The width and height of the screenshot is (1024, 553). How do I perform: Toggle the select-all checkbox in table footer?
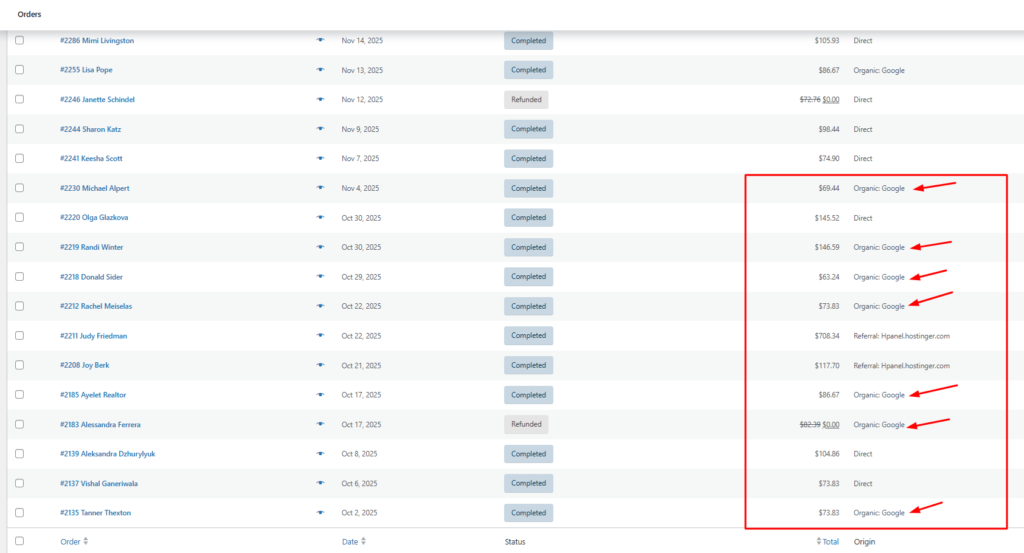pyautogui.click(x=20, y=541)
